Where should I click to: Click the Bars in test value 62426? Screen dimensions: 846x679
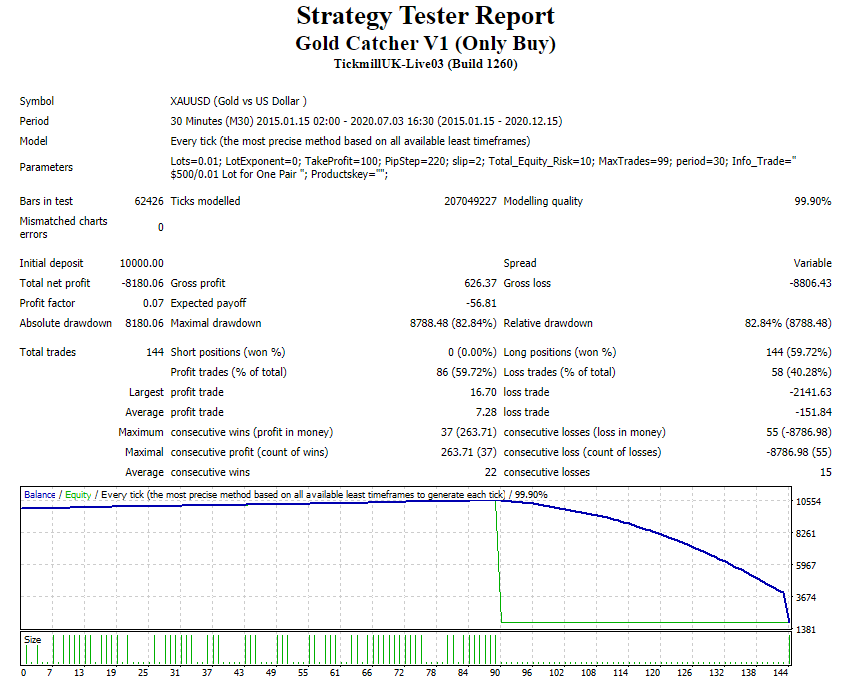[149, 201]
